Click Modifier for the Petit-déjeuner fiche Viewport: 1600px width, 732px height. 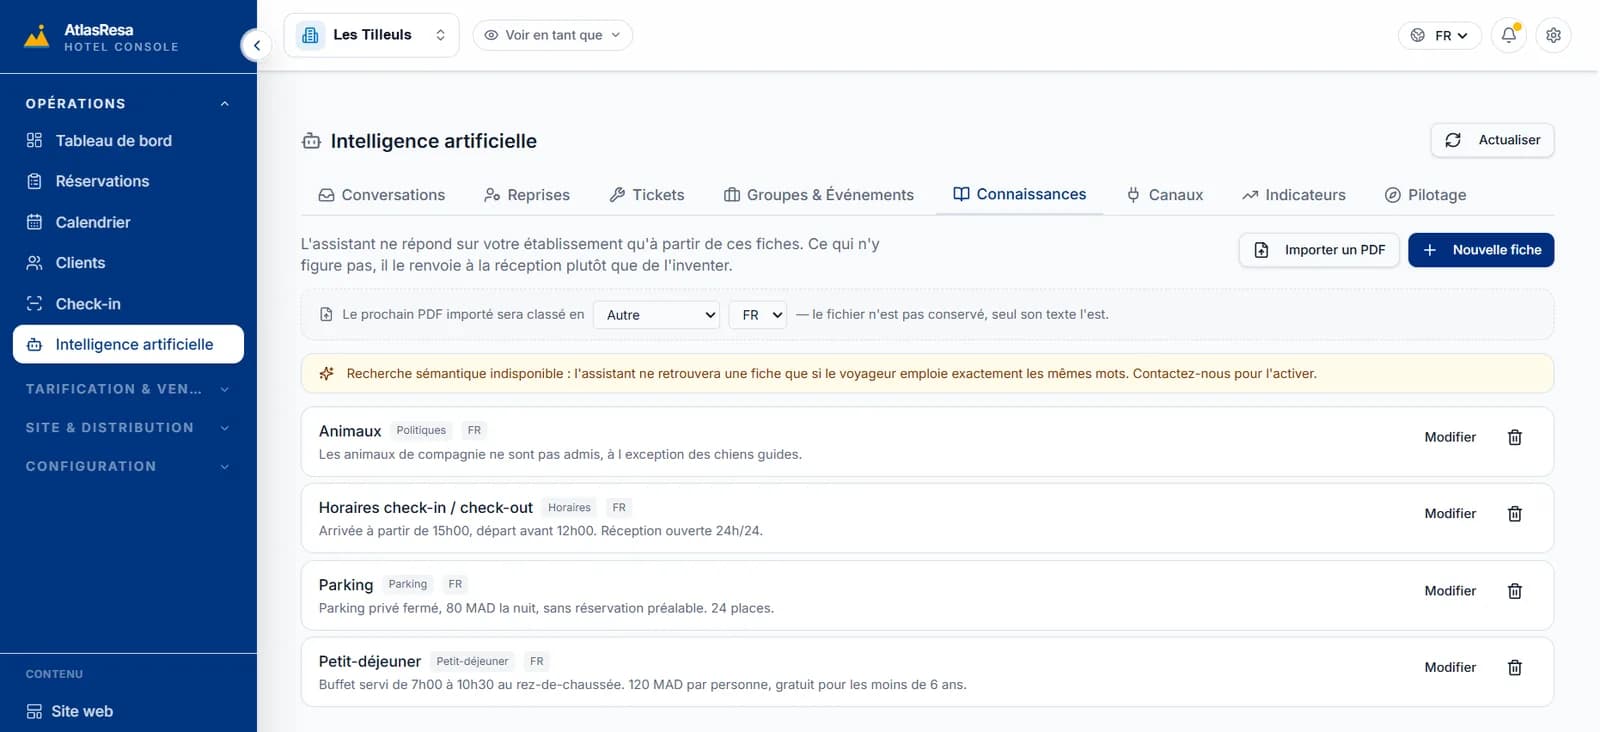1450,668
